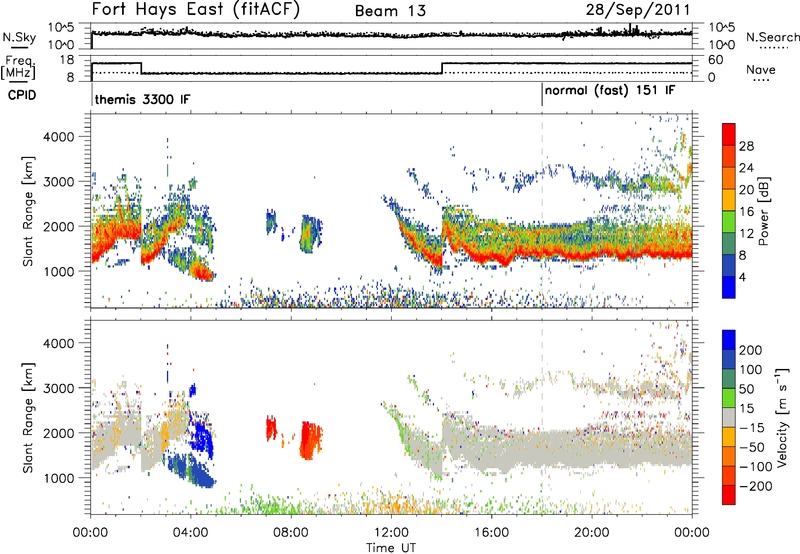800x554 pixels.
Task: Click the 'CPID' row label
Action: pos(22,95)
